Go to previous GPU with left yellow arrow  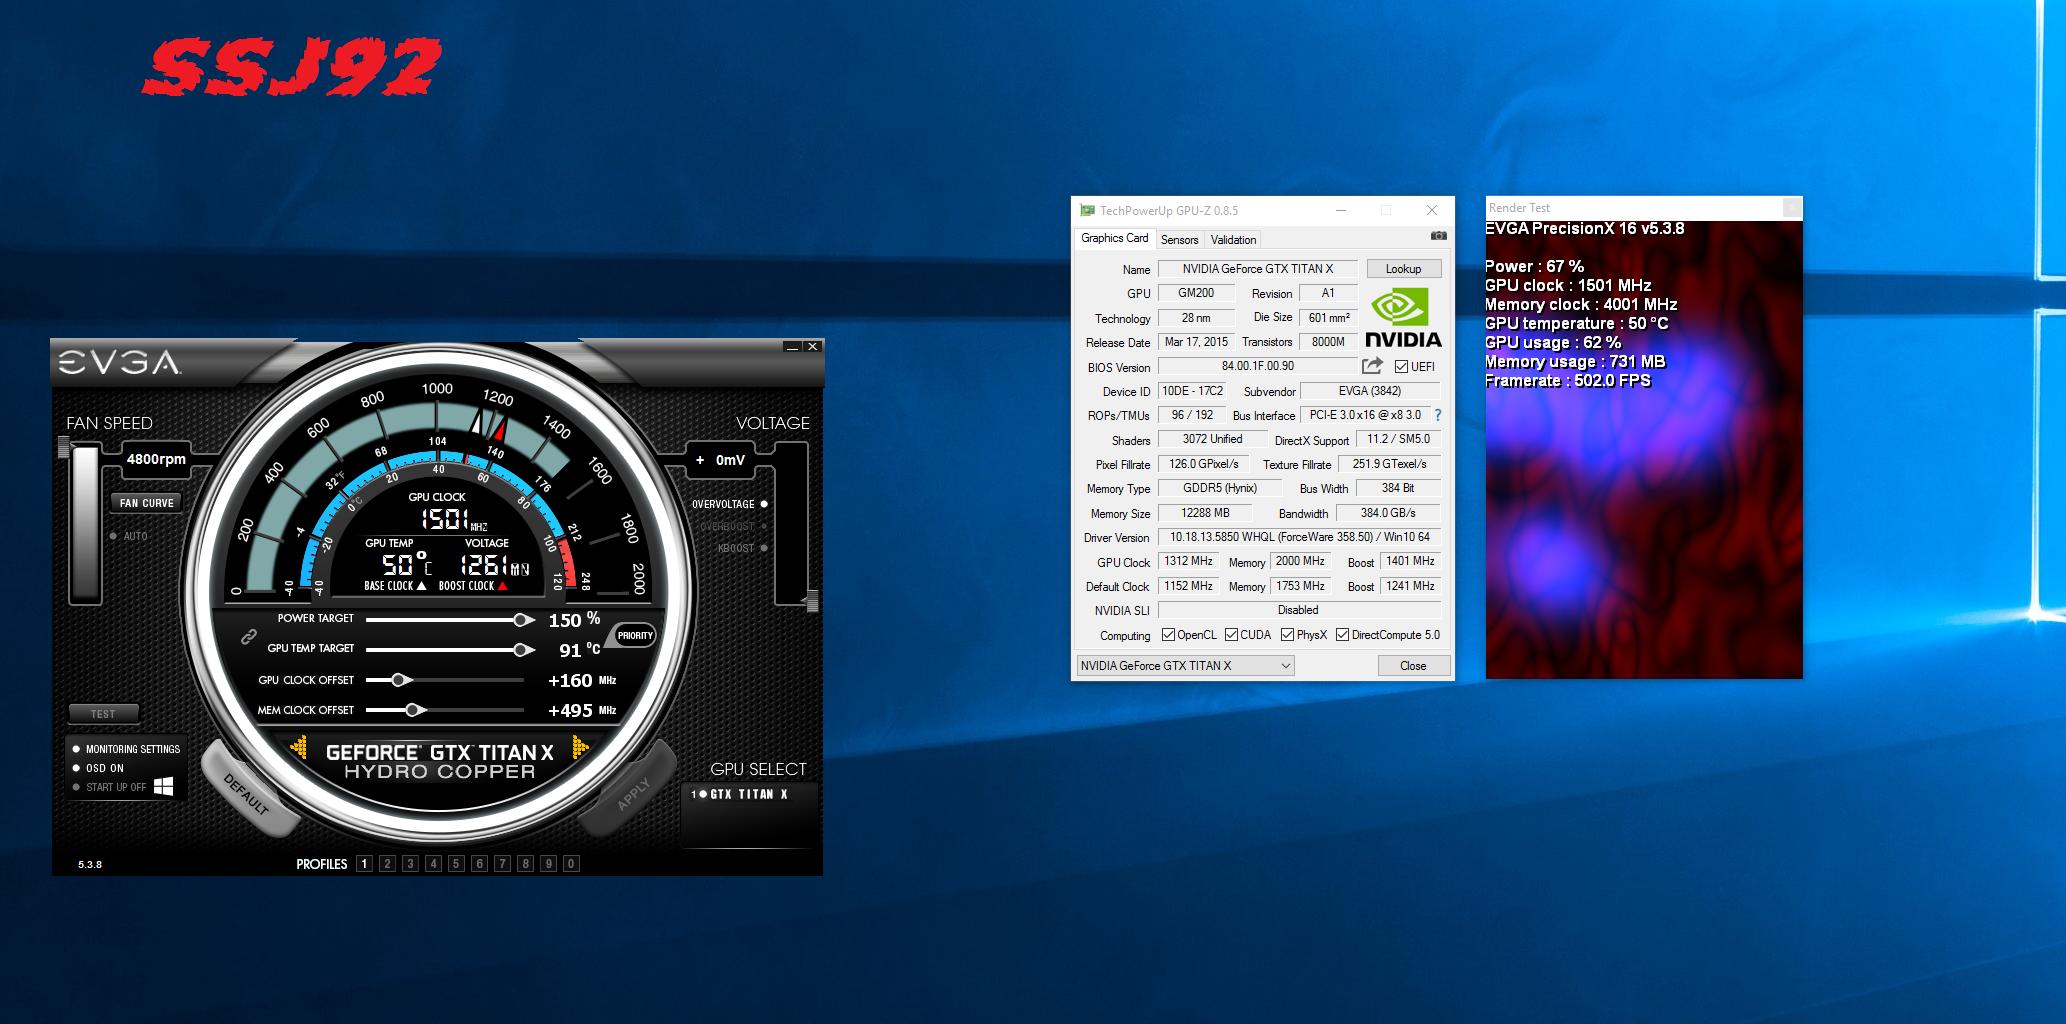pos(299,747)
